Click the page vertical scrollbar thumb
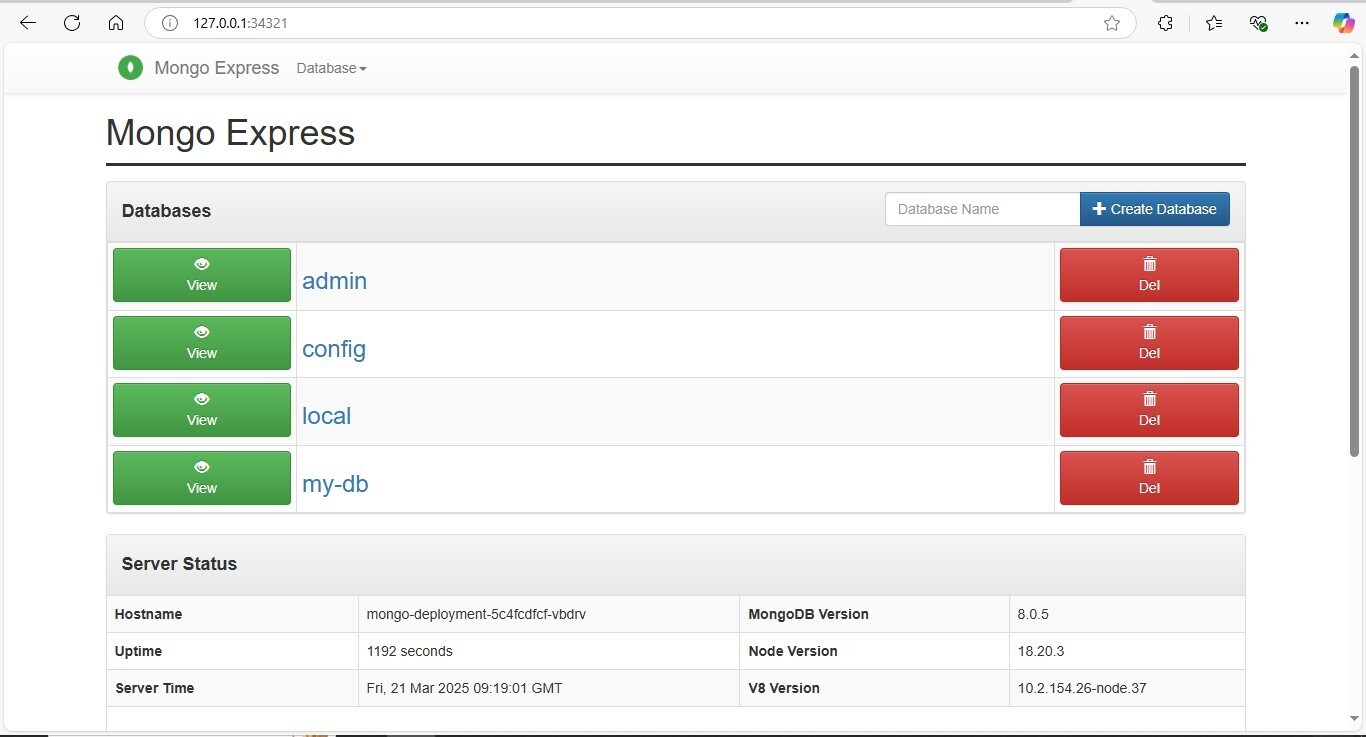The image size is (1366, 737). click(1356, 260)
